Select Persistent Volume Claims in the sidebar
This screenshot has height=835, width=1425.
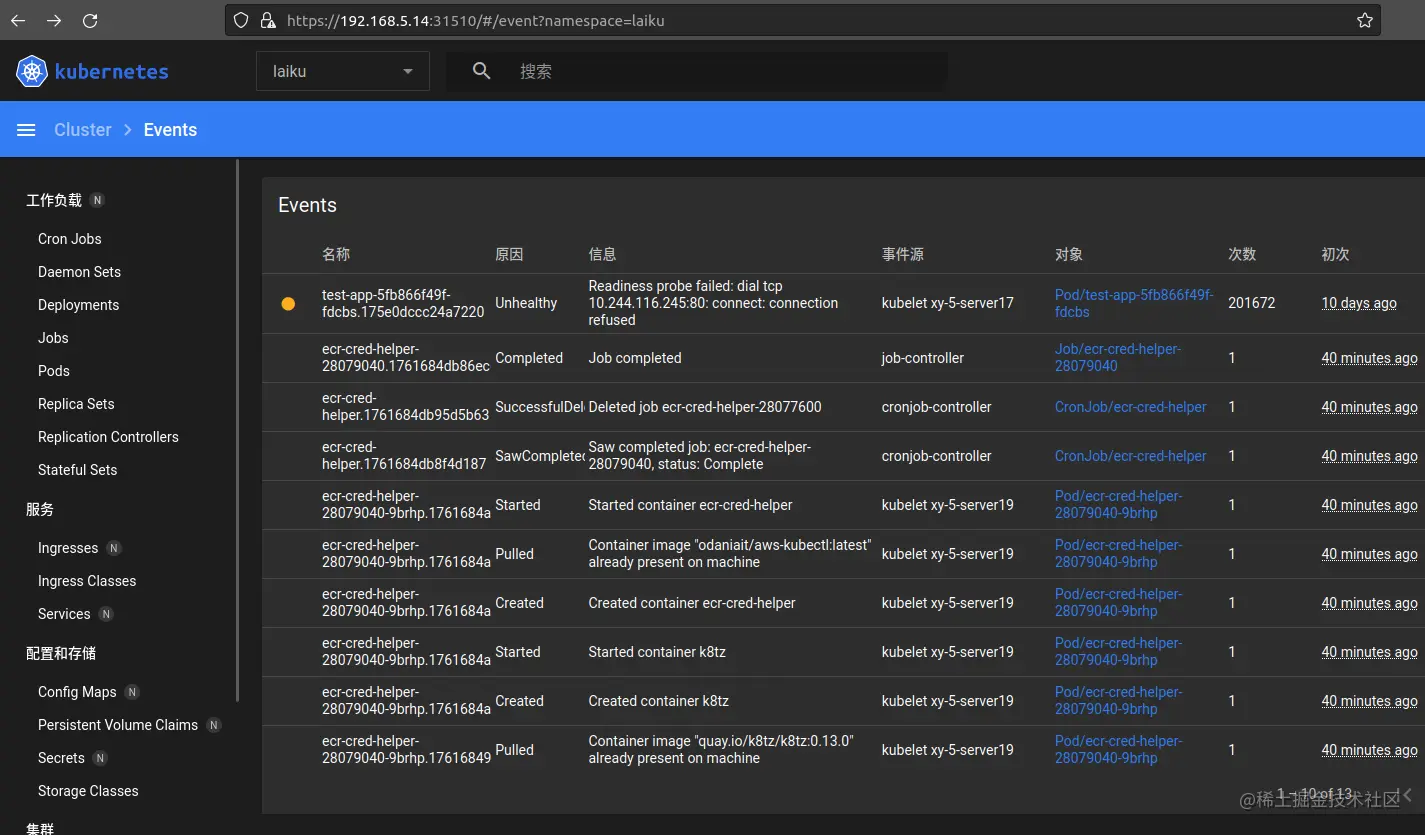coord(118,725)
